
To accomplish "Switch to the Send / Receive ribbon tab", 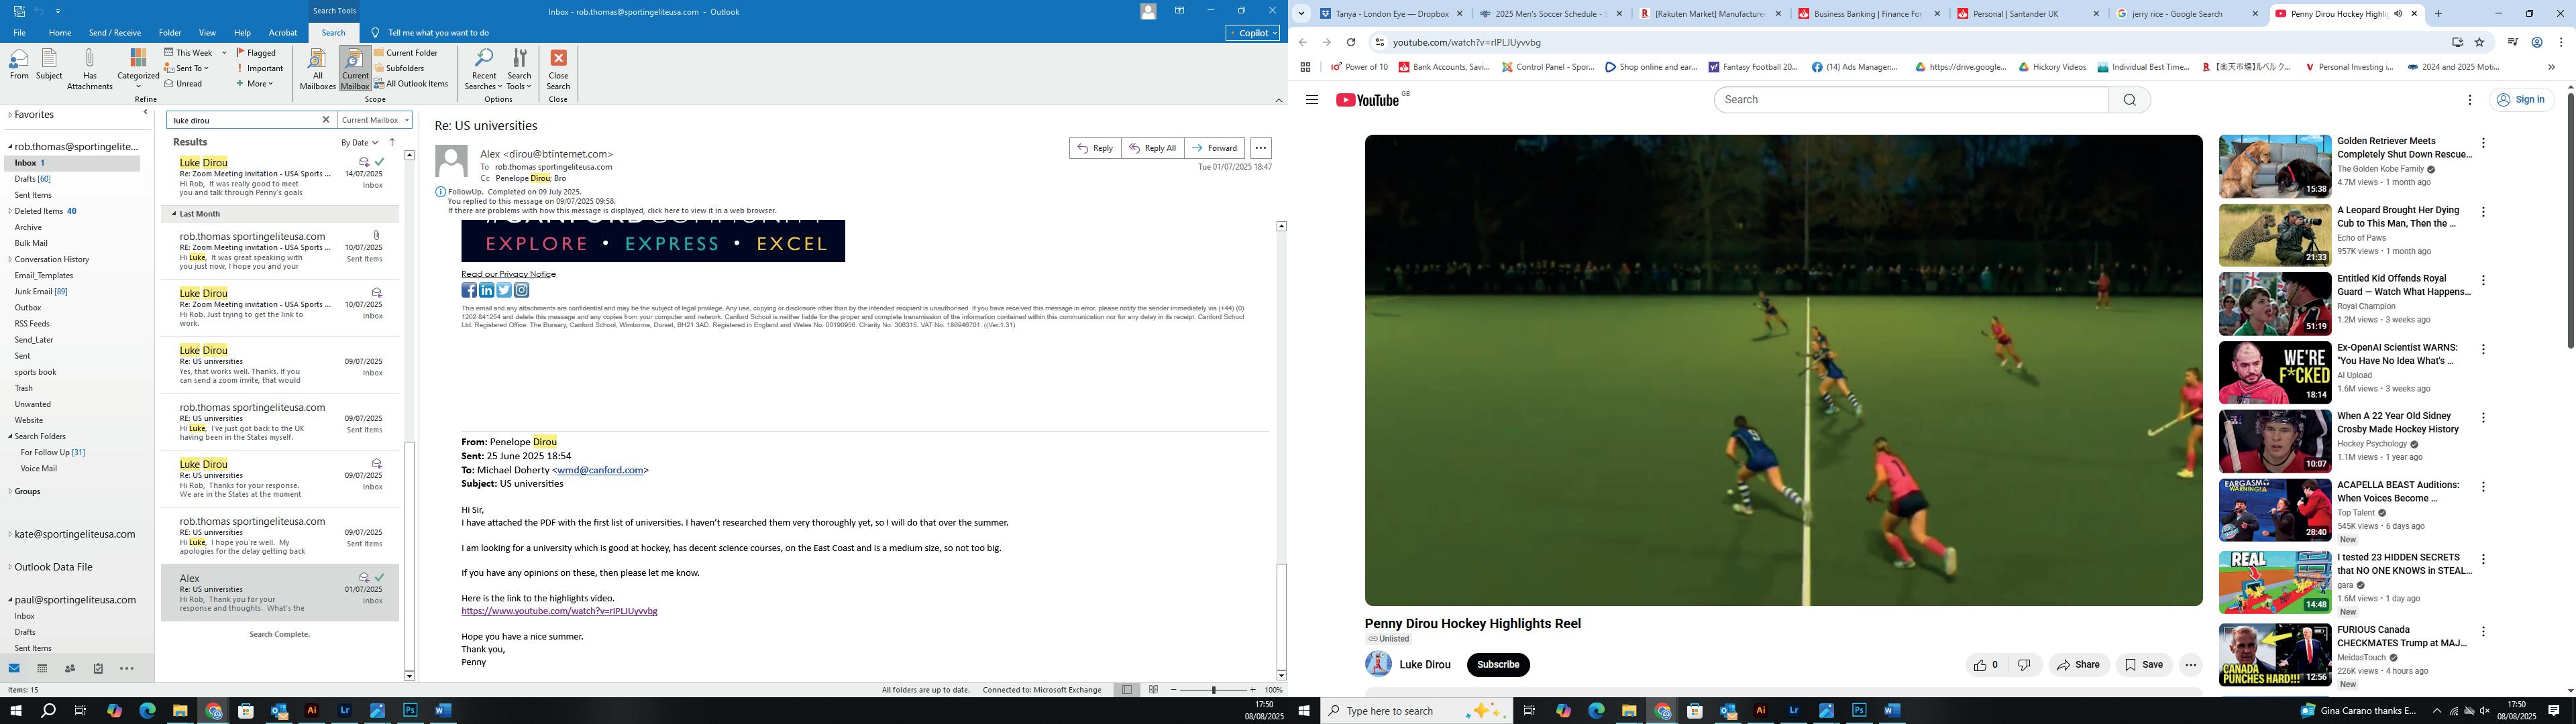I will [114, 33].
